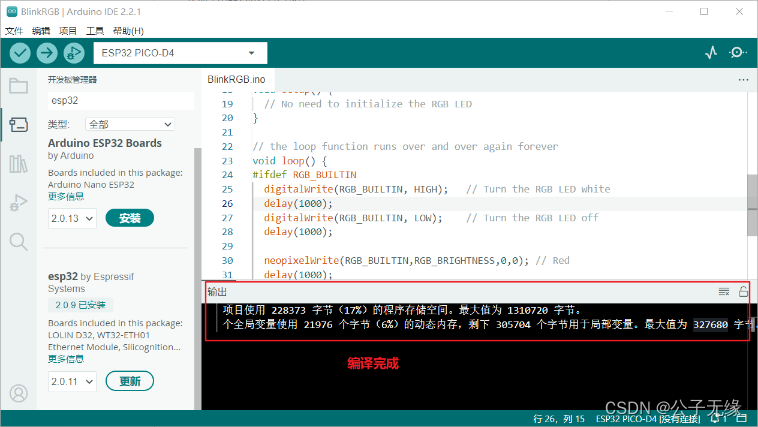
Task: Click ESP32 PICO-D4 status bar board text
Action: point(648,419)
